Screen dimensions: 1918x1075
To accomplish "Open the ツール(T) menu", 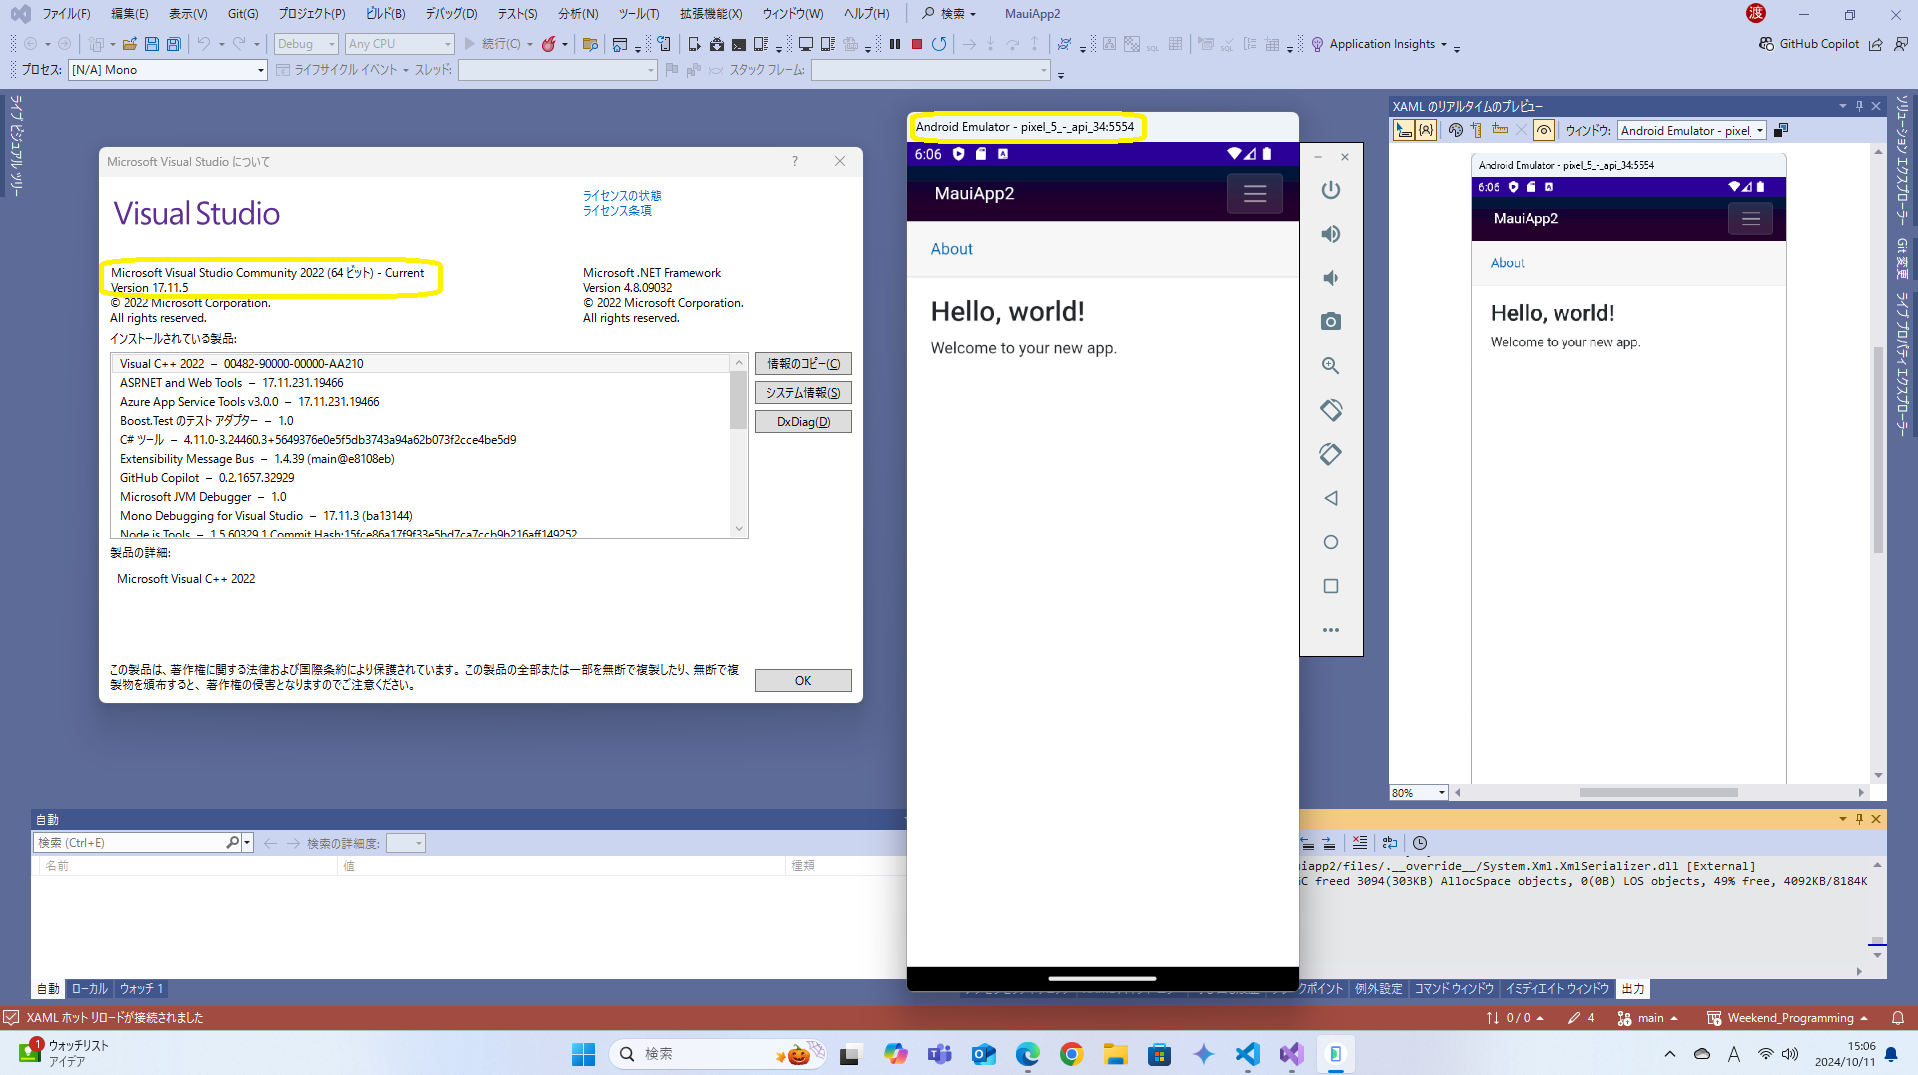I will tap(638, 14).
